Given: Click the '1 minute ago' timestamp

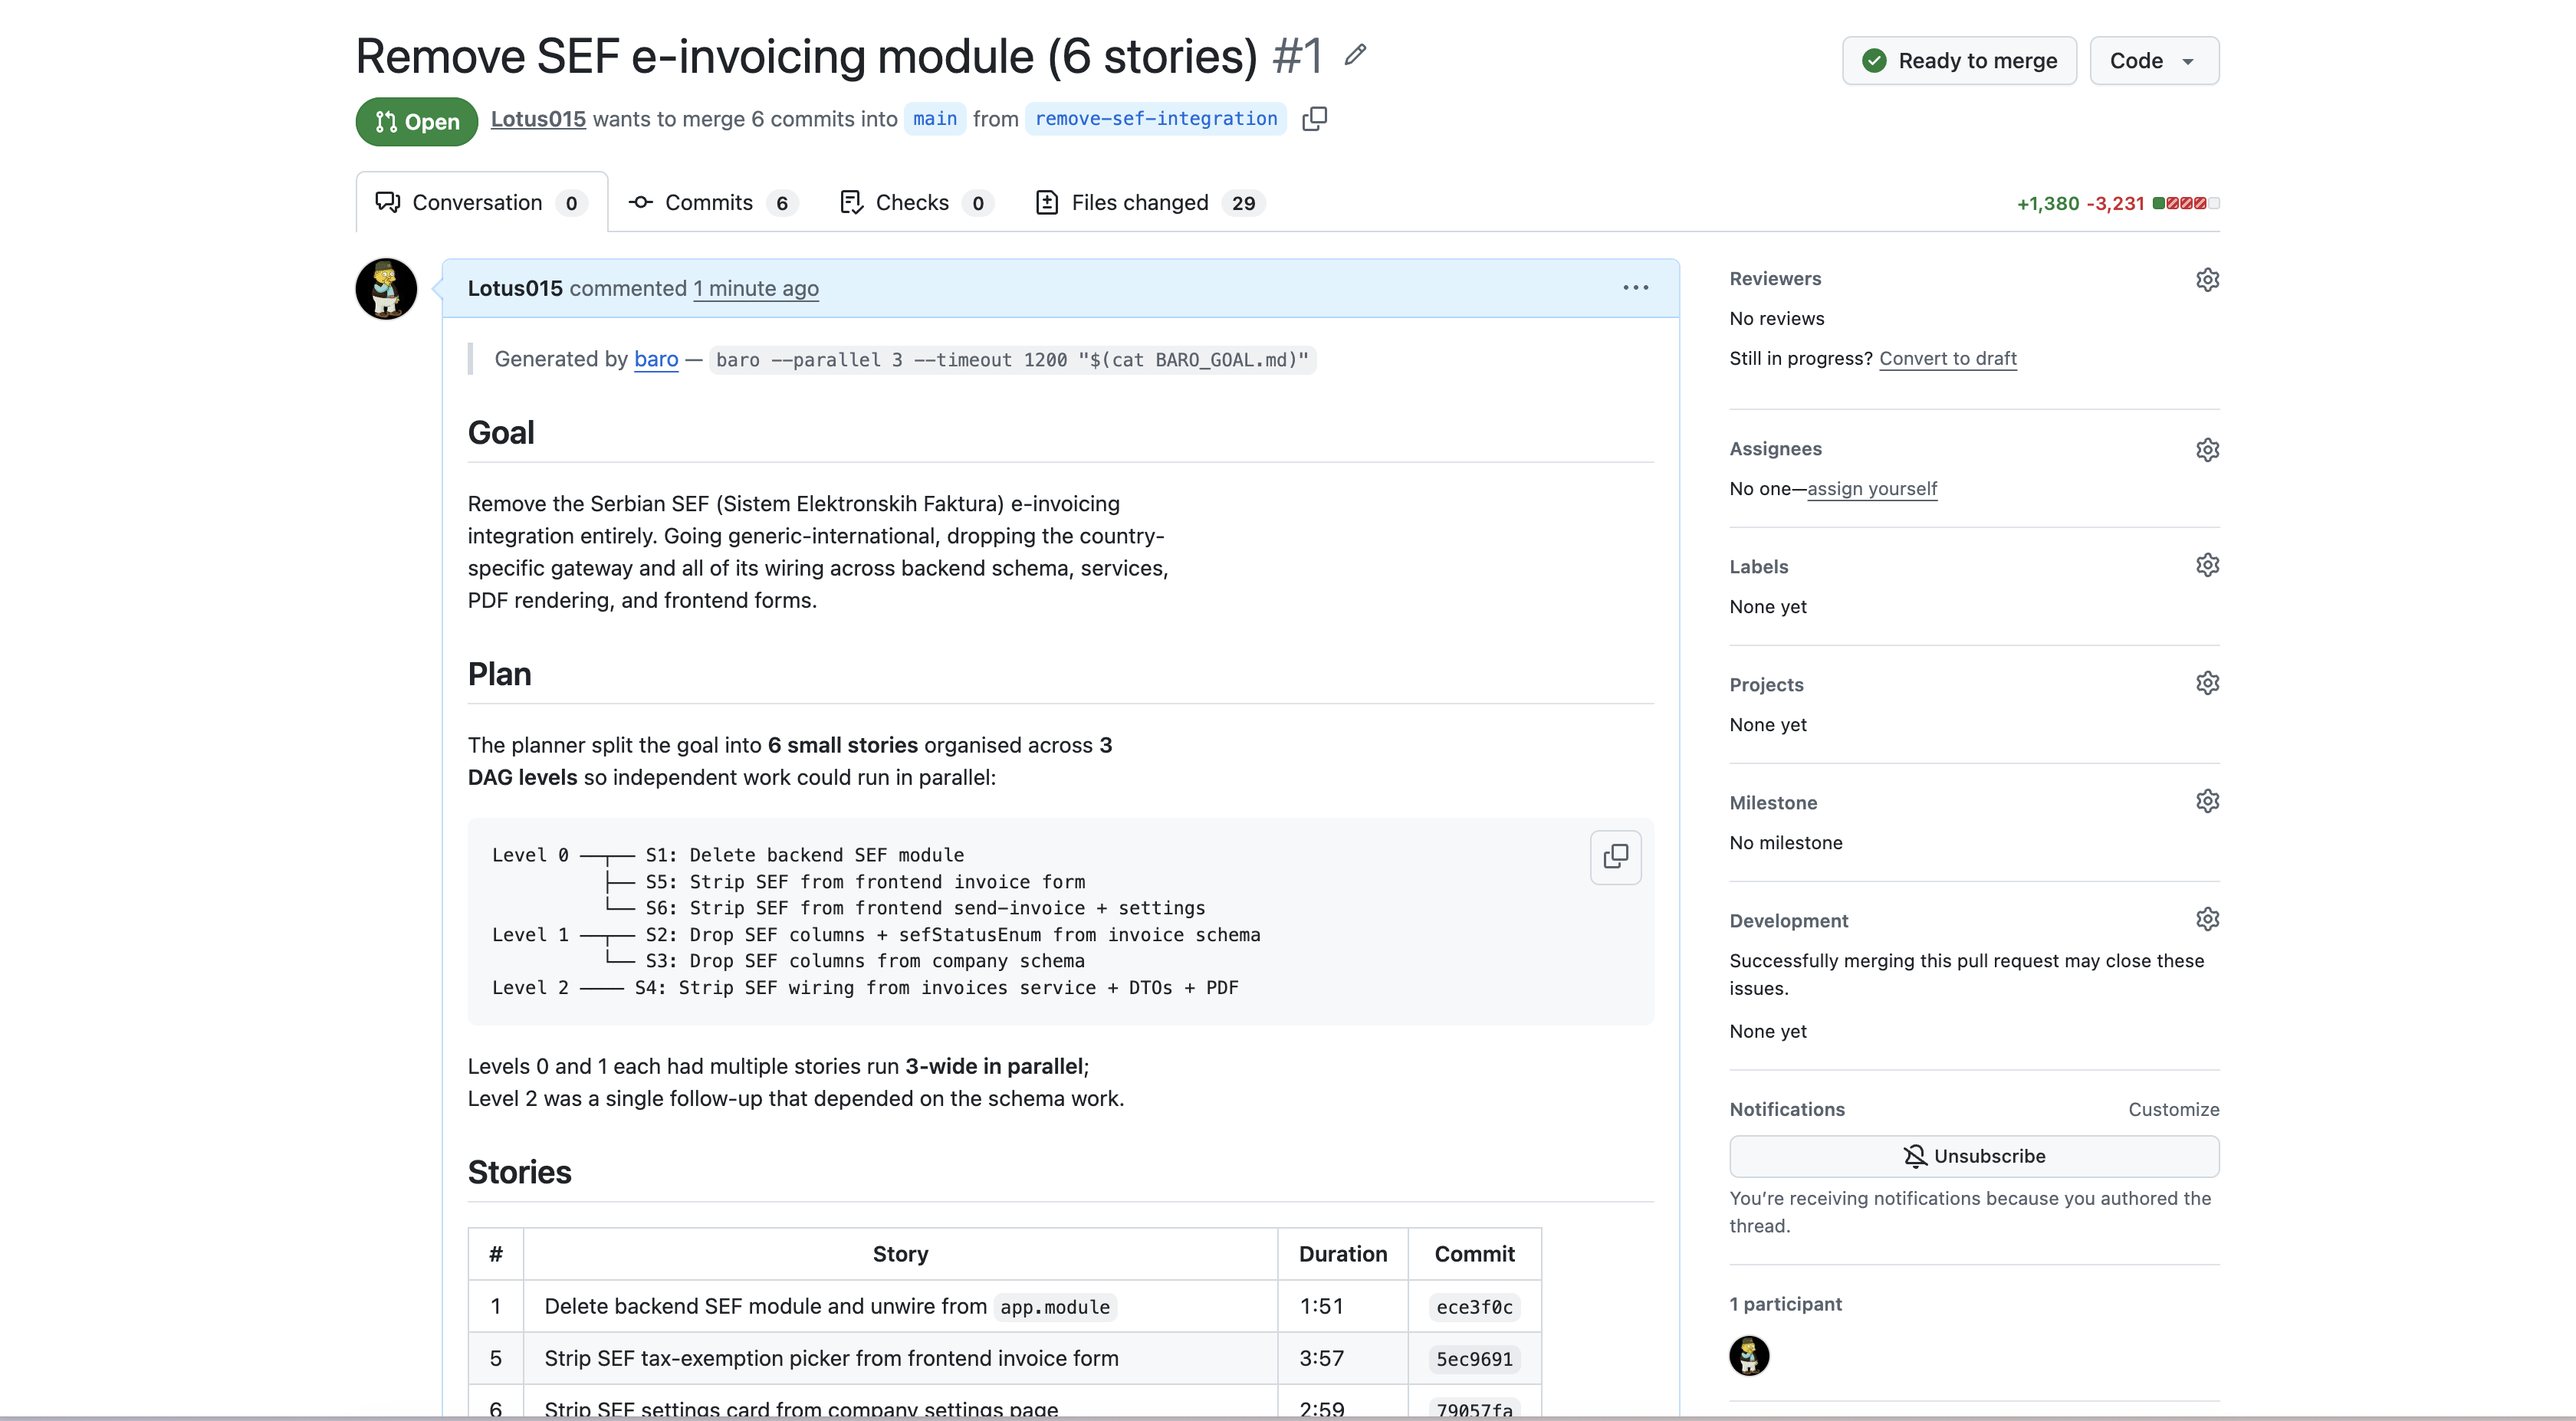Looking at the screenshot, I should click(756, 289).
